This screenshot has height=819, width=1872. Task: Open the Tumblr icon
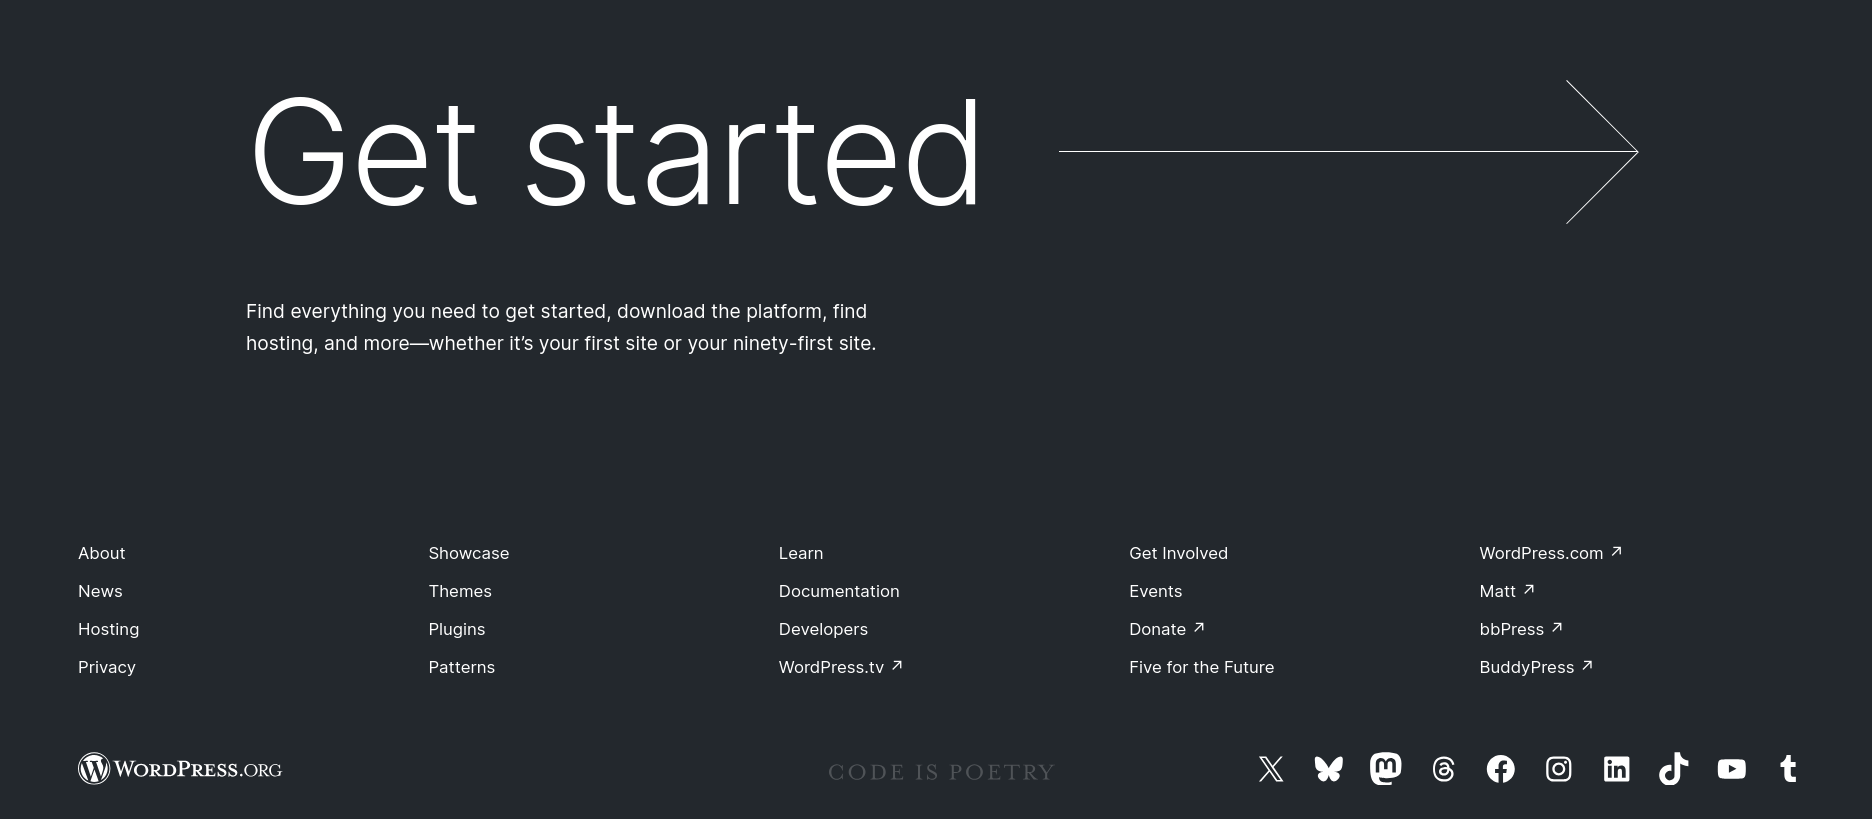1788,769
